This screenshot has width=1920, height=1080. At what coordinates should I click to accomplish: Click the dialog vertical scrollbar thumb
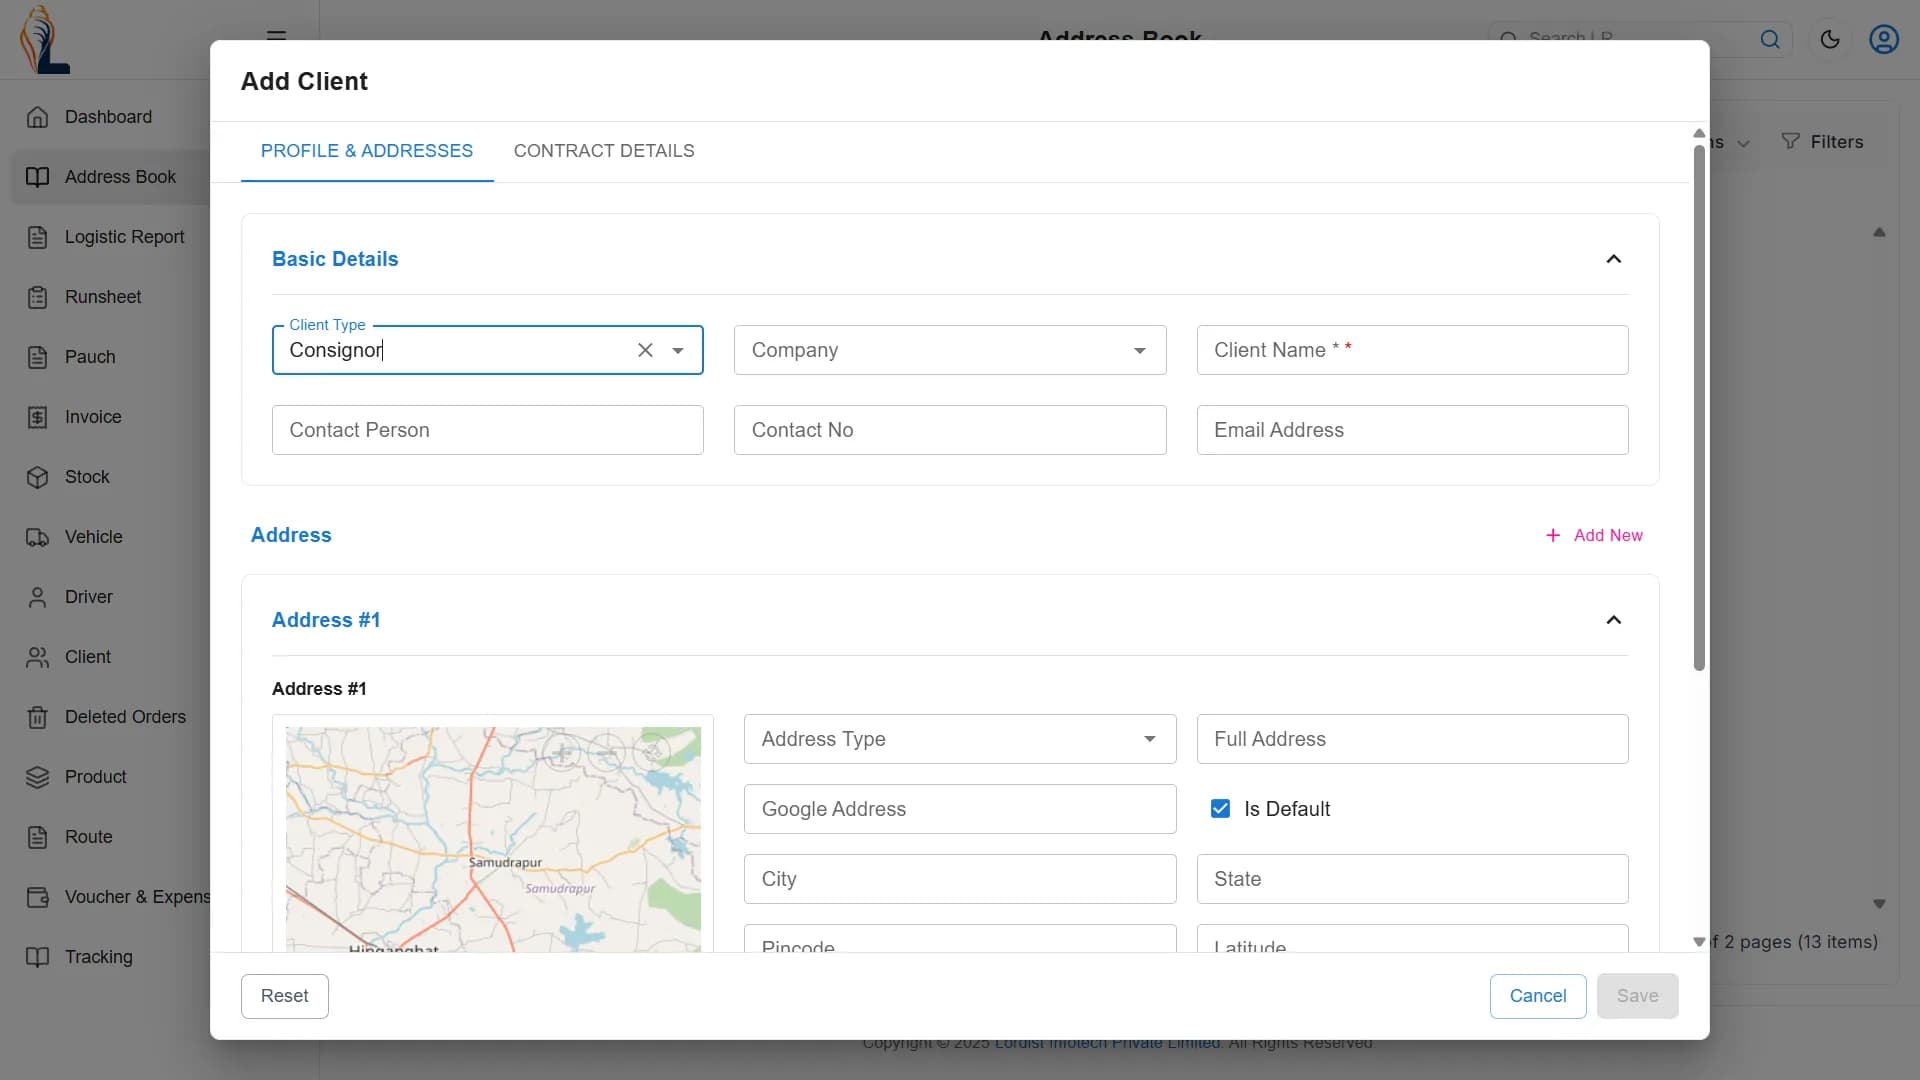pyautogui.click(x=1699, y=408)
